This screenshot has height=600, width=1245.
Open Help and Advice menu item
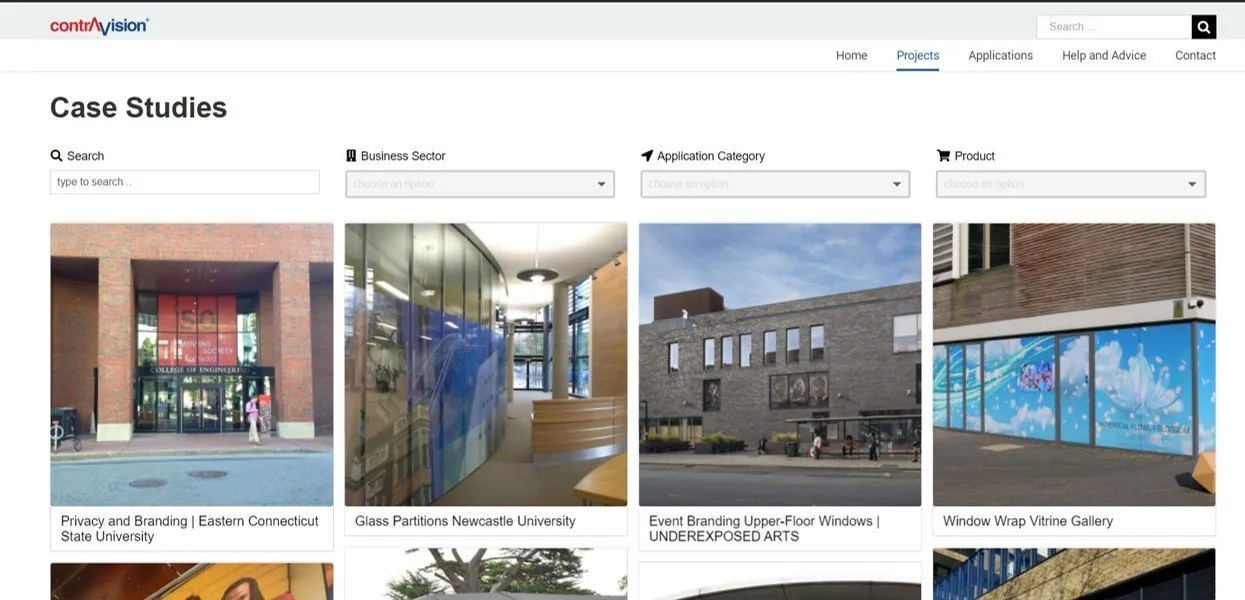click(x=1104, y=56)
